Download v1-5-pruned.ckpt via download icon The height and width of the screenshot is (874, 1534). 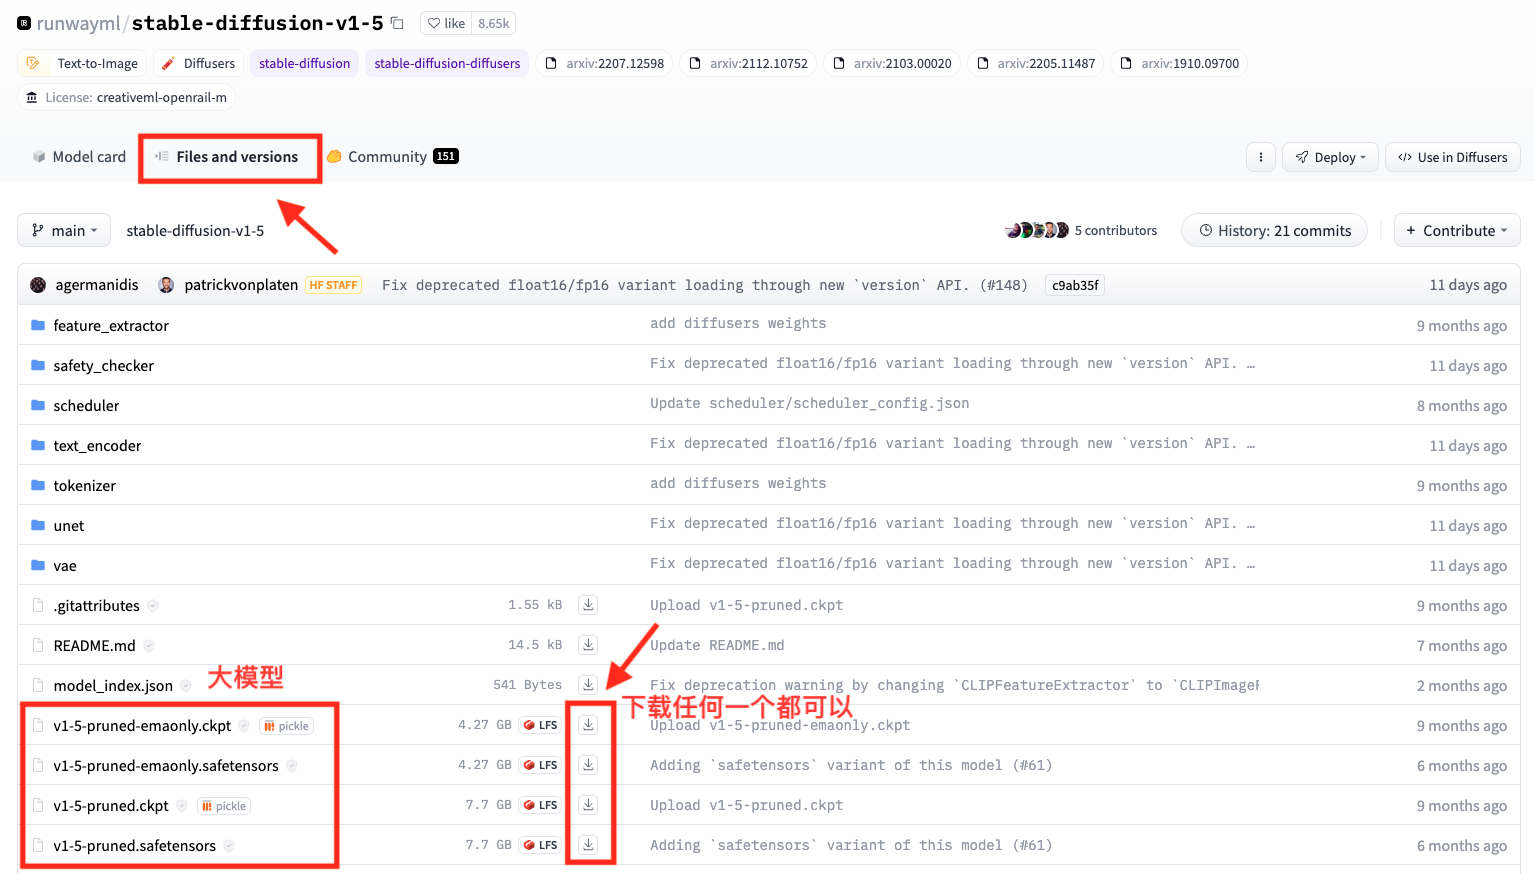point(589,805)
